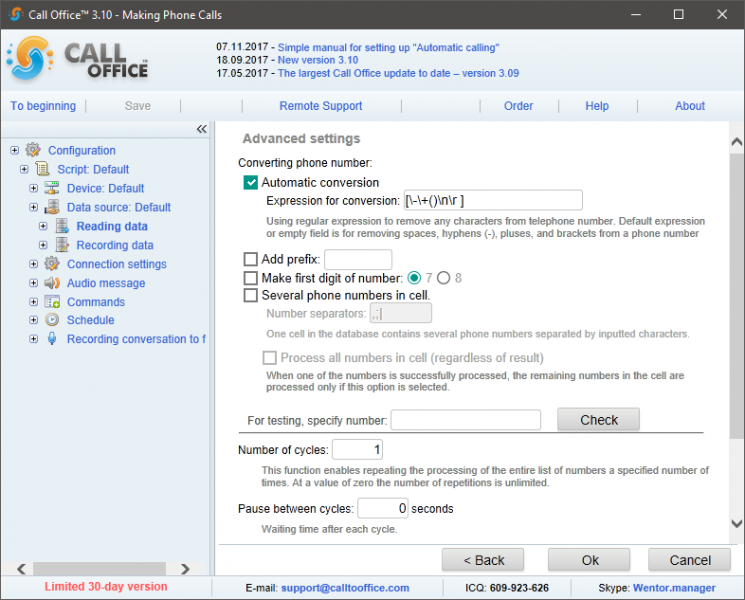Expand Recording conversation tree node
Screen dimensions: 745x600
click(33, 339)
